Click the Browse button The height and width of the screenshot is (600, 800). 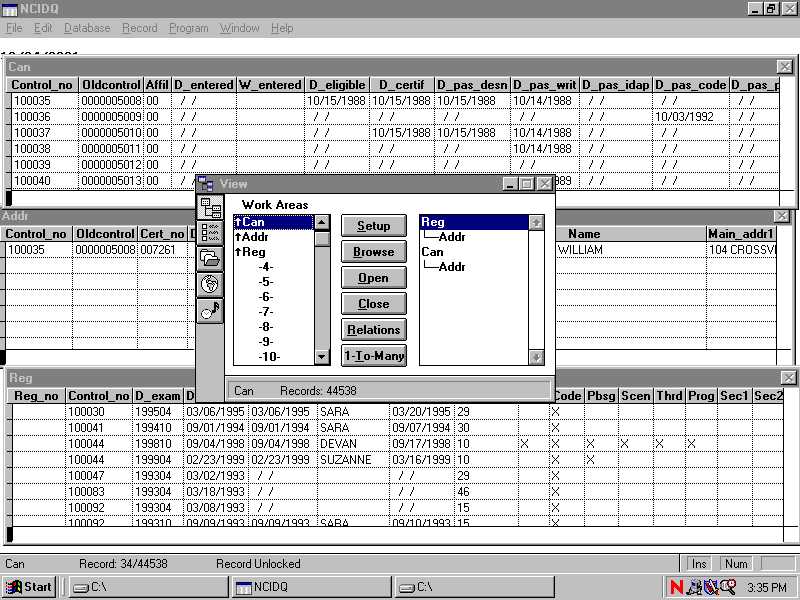(373, 252)
